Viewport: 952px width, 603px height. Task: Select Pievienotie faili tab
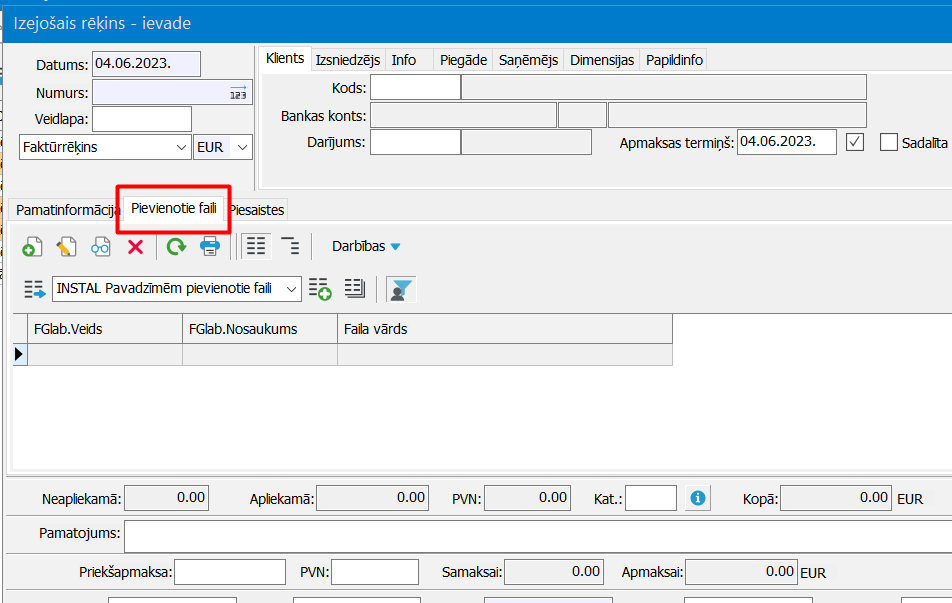[174, 208]
